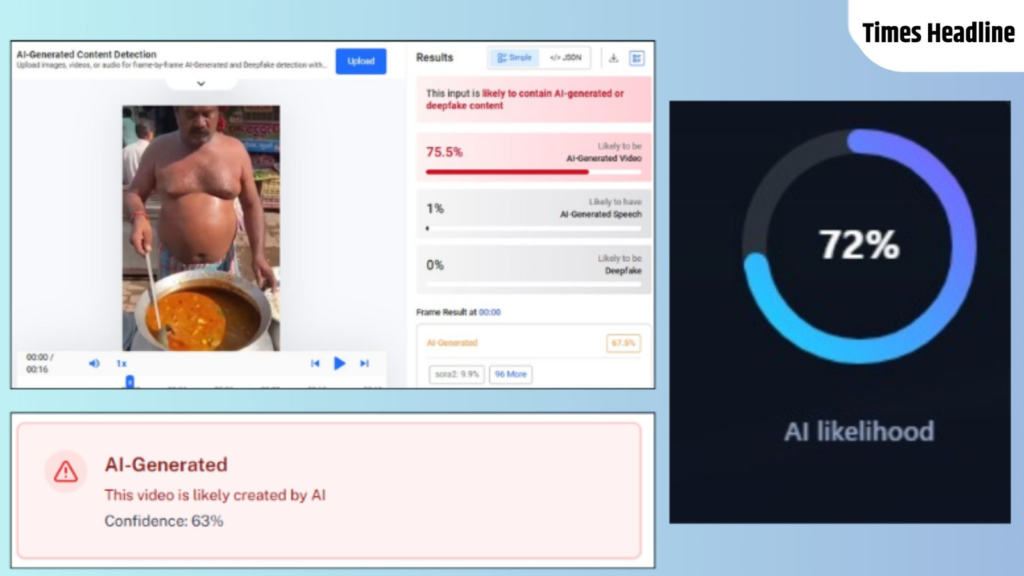
Task: Switch results to JSON view
Action: point(565,58)
